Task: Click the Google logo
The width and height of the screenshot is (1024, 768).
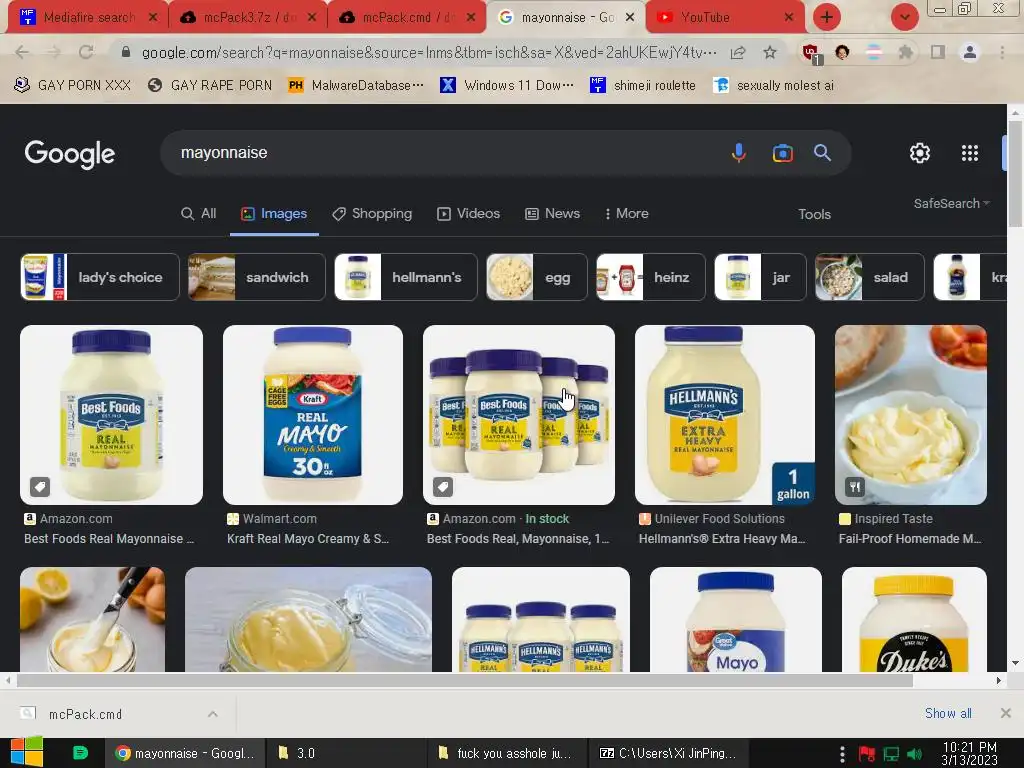Action: 70,154
